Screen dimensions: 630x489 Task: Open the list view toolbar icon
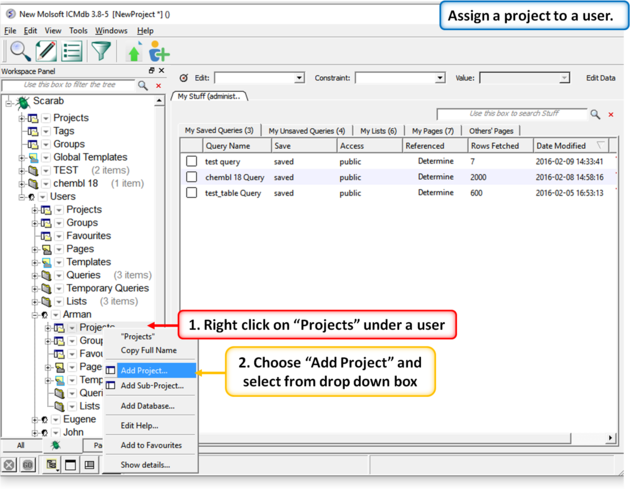point(72,51)
